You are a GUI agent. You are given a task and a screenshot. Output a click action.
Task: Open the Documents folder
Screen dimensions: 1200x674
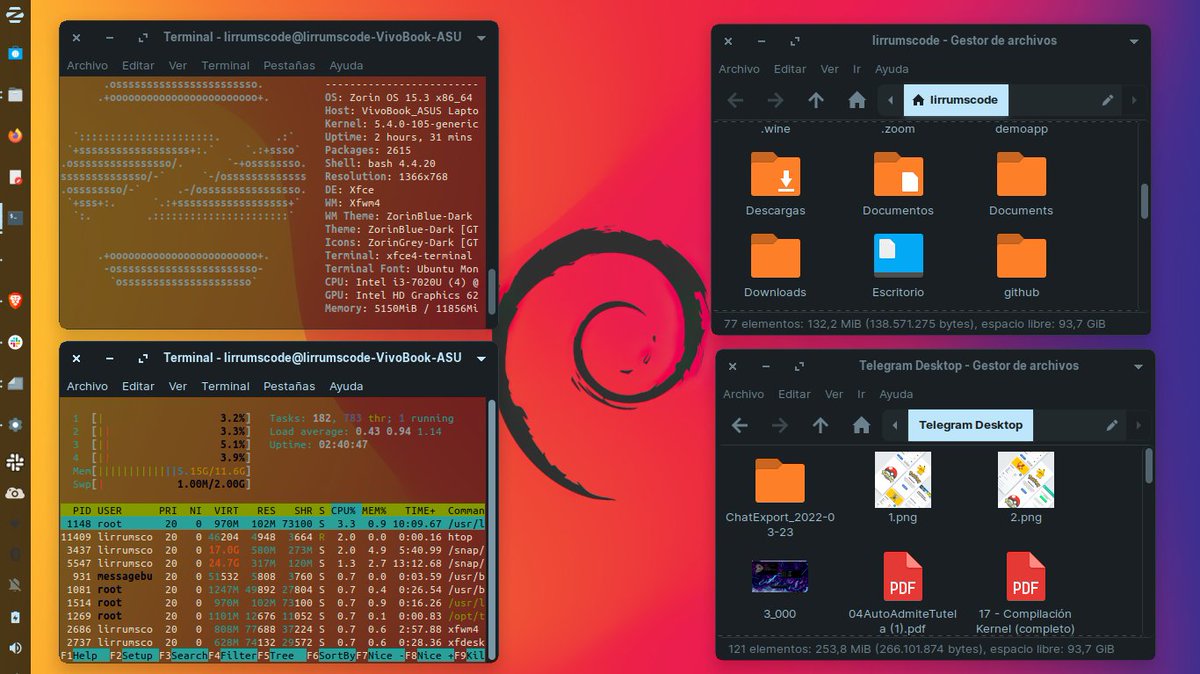pyautogui.click(x=1021, y=185)
